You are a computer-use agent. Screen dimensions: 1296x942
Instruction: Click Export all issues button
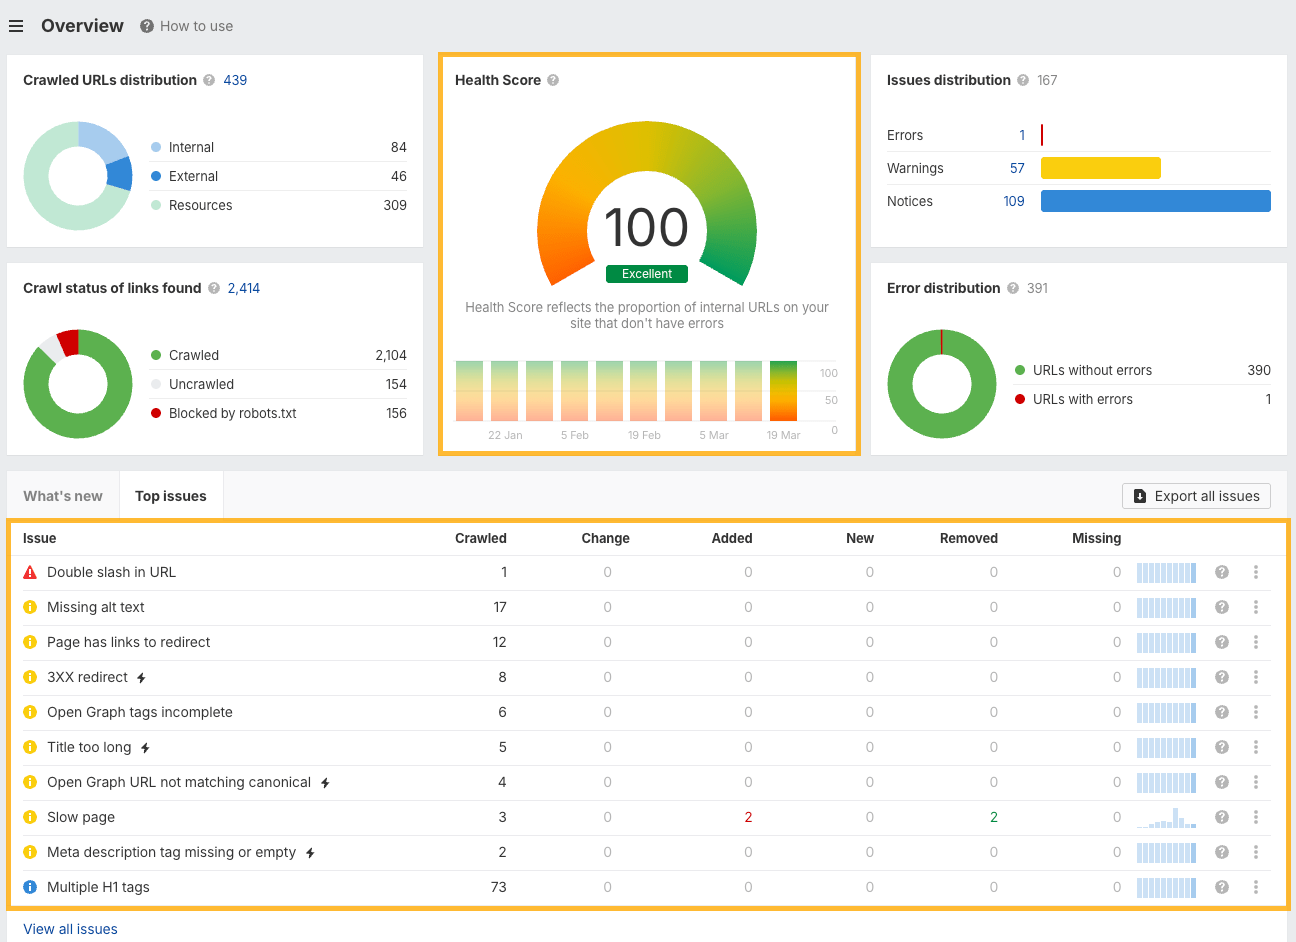coord(1196,496)
